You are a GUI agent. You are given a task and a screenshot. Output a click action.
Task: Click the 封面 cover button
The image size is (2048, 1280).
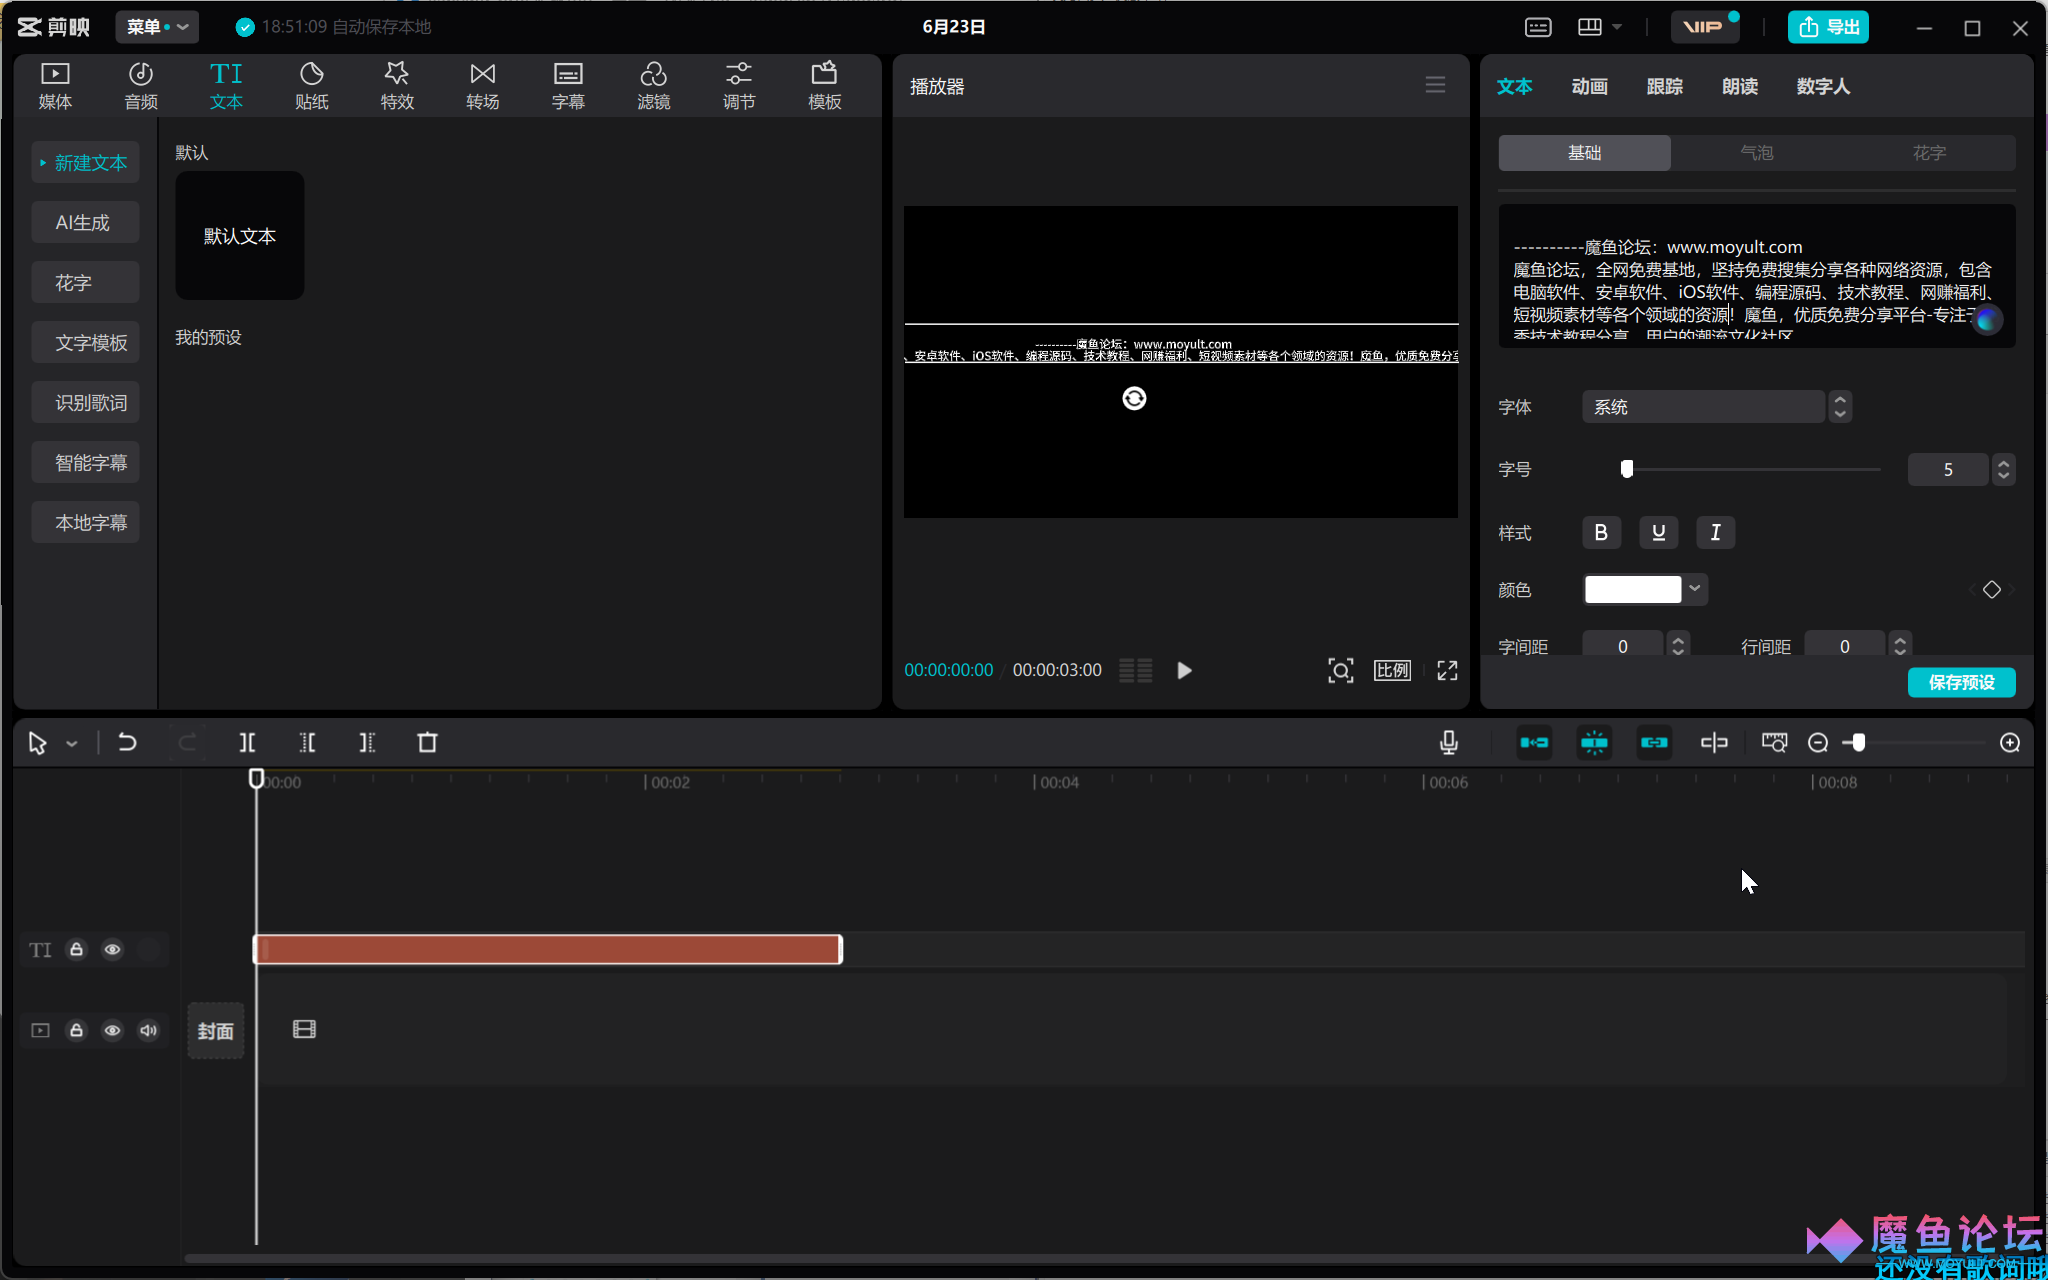[215, 1031]
